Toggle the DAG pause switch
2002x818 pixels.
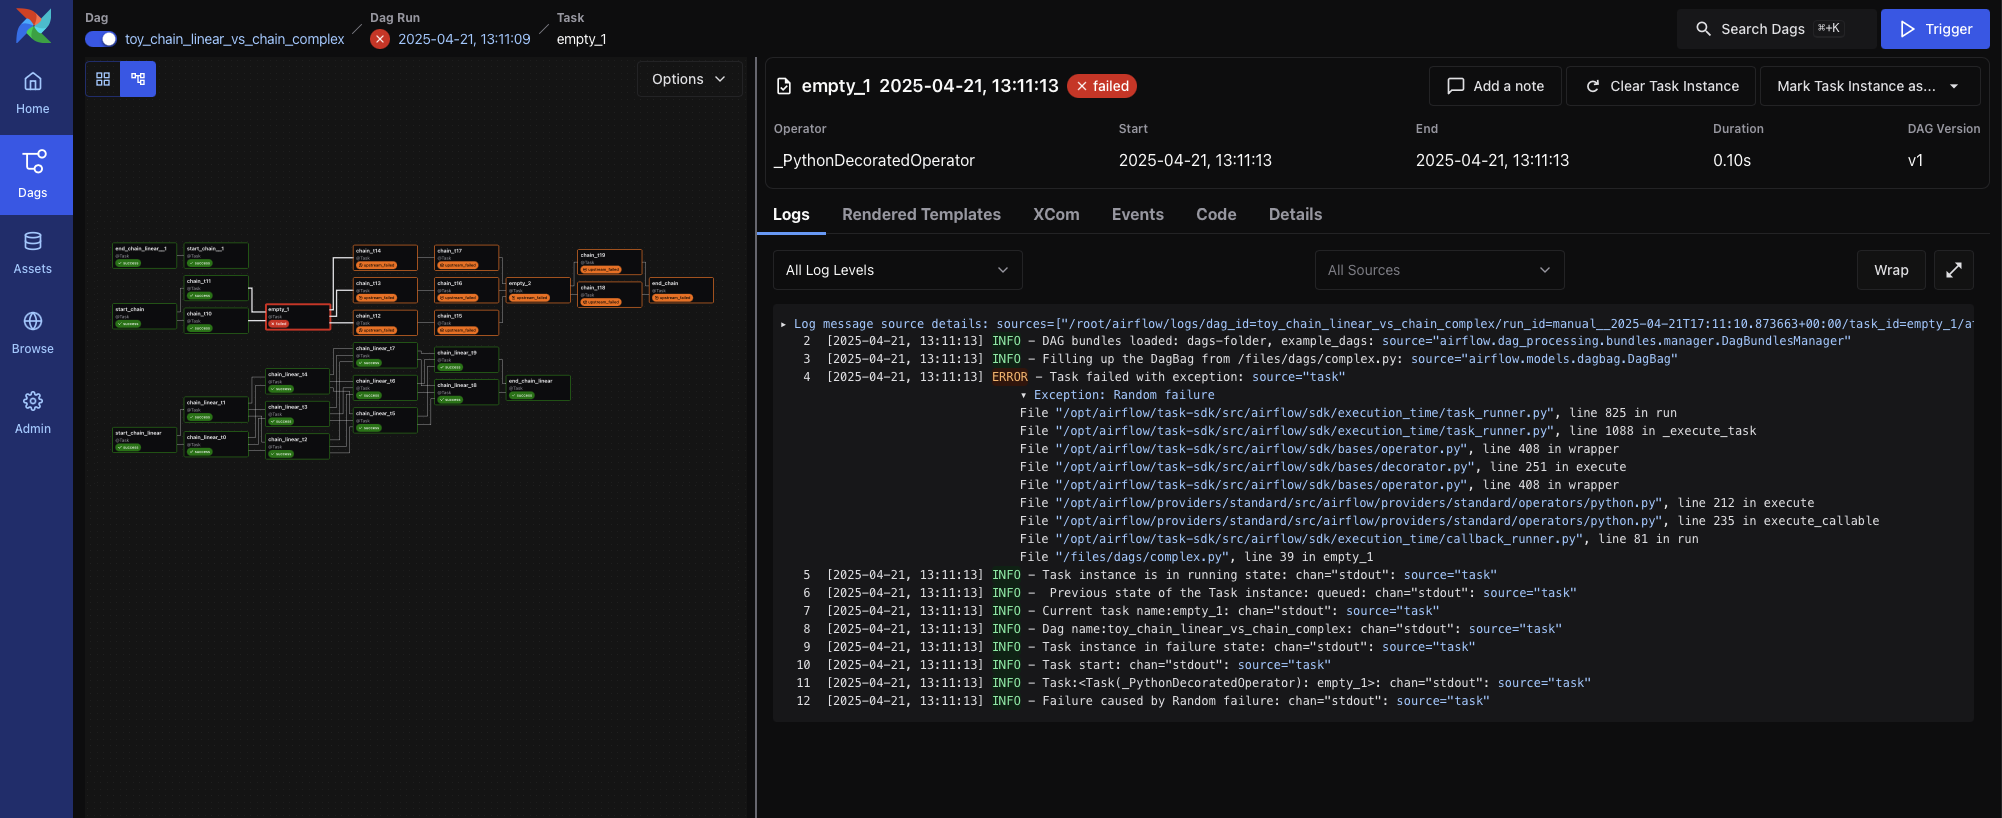101,39
